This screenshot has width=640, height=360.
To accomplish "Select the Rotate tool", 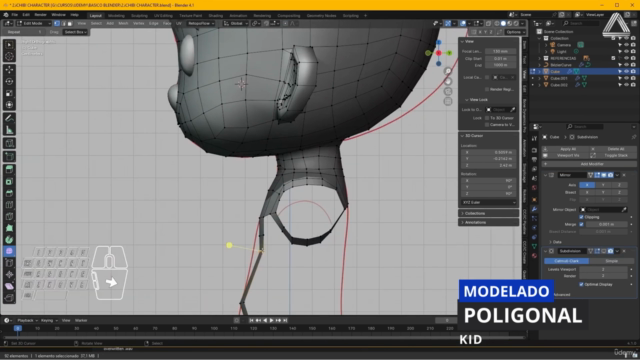I will click(9, 82).
